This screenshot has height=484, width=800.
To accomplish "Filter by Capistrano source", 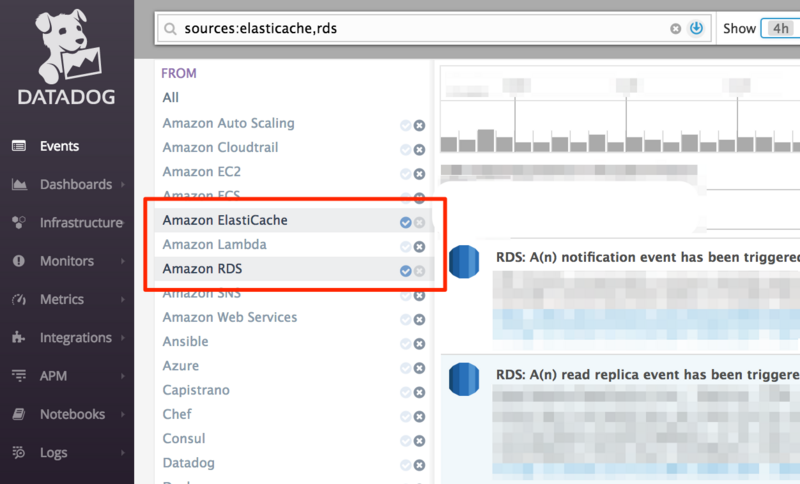I will [x=196, y=390].
